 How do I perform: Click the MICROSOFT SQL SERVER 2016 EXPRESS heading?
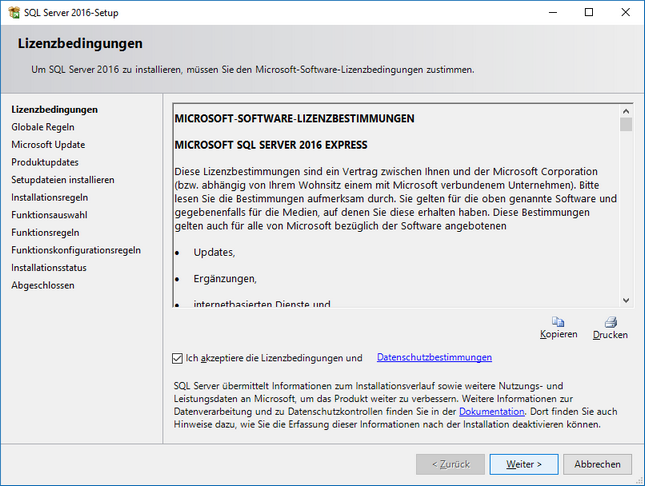coord(271,145)
